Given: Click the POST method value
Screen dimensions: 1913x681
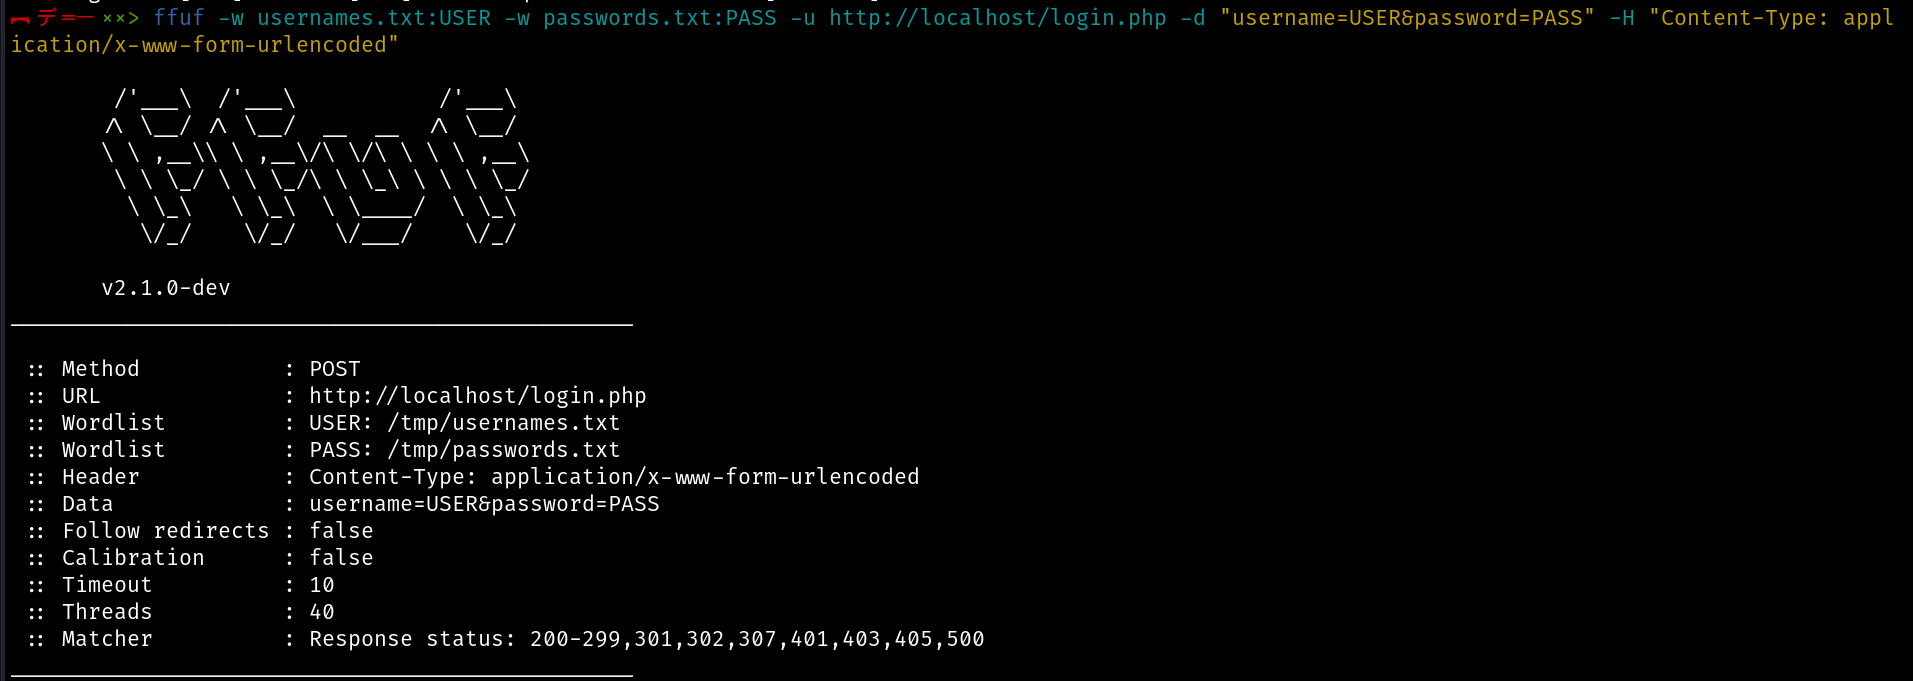Looking at the screenshot, I should [x=335, y=369].
